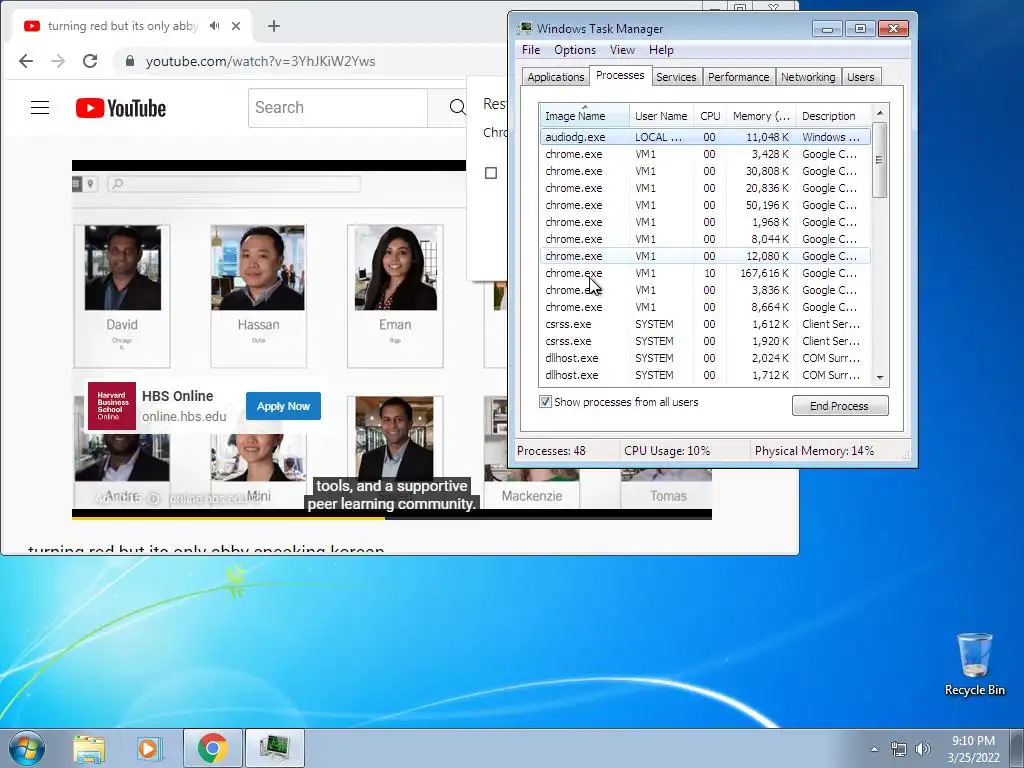The height and width of the screenshot is (768, 1024).
Task: Open the YouTube hamburger menu
Action: [40, 108]
